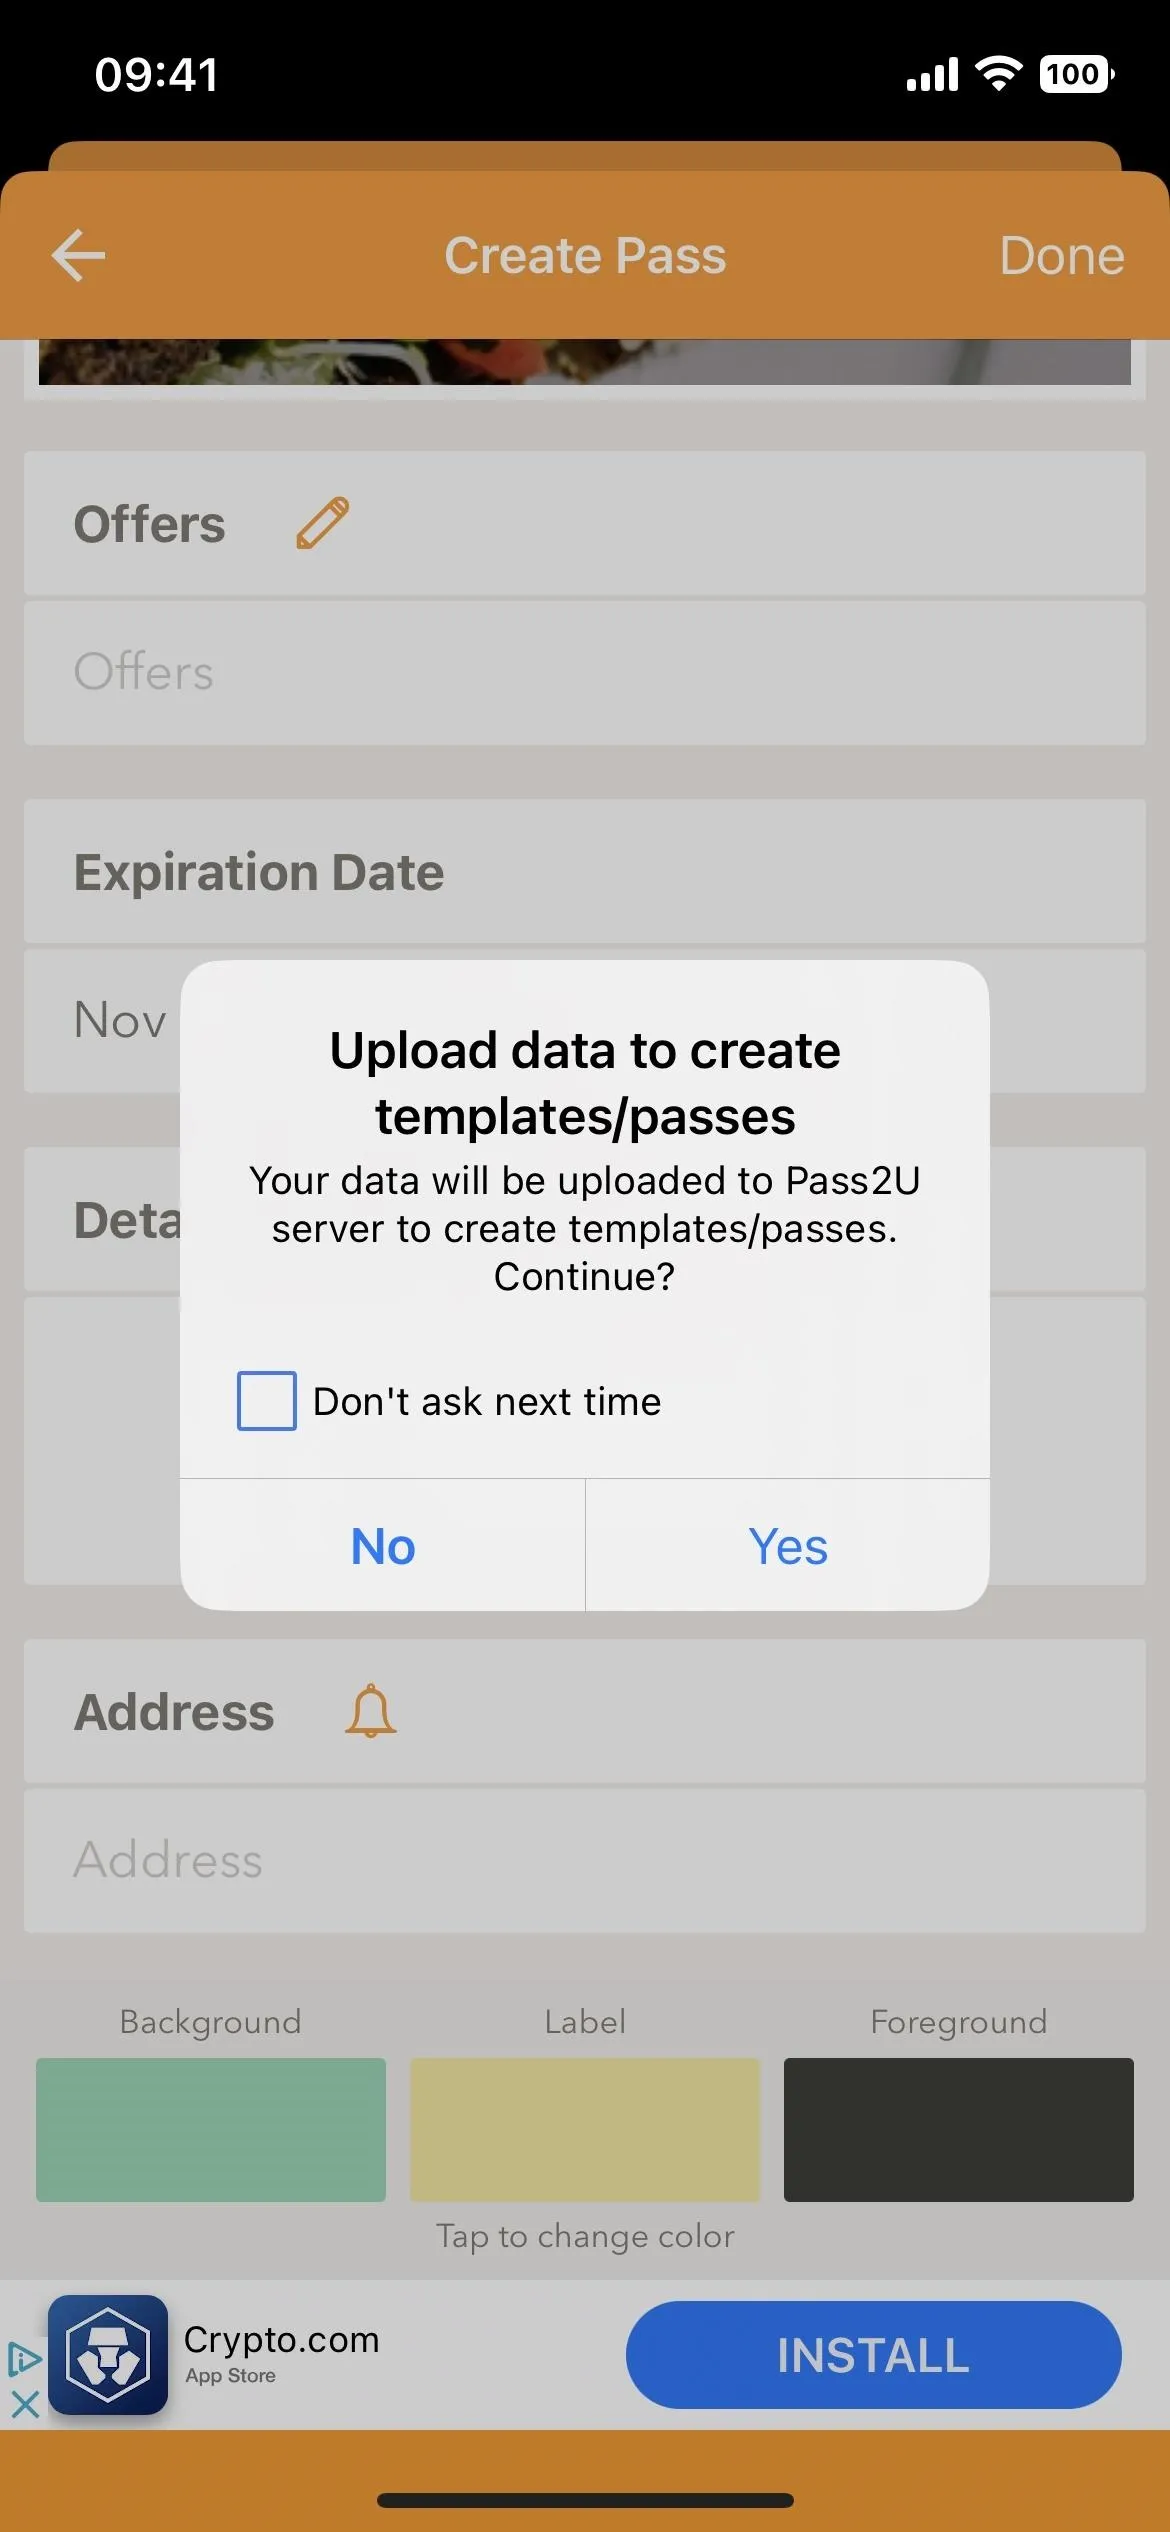
Task: Select the green Background color swatch
Action: [x=211, y=2129]
